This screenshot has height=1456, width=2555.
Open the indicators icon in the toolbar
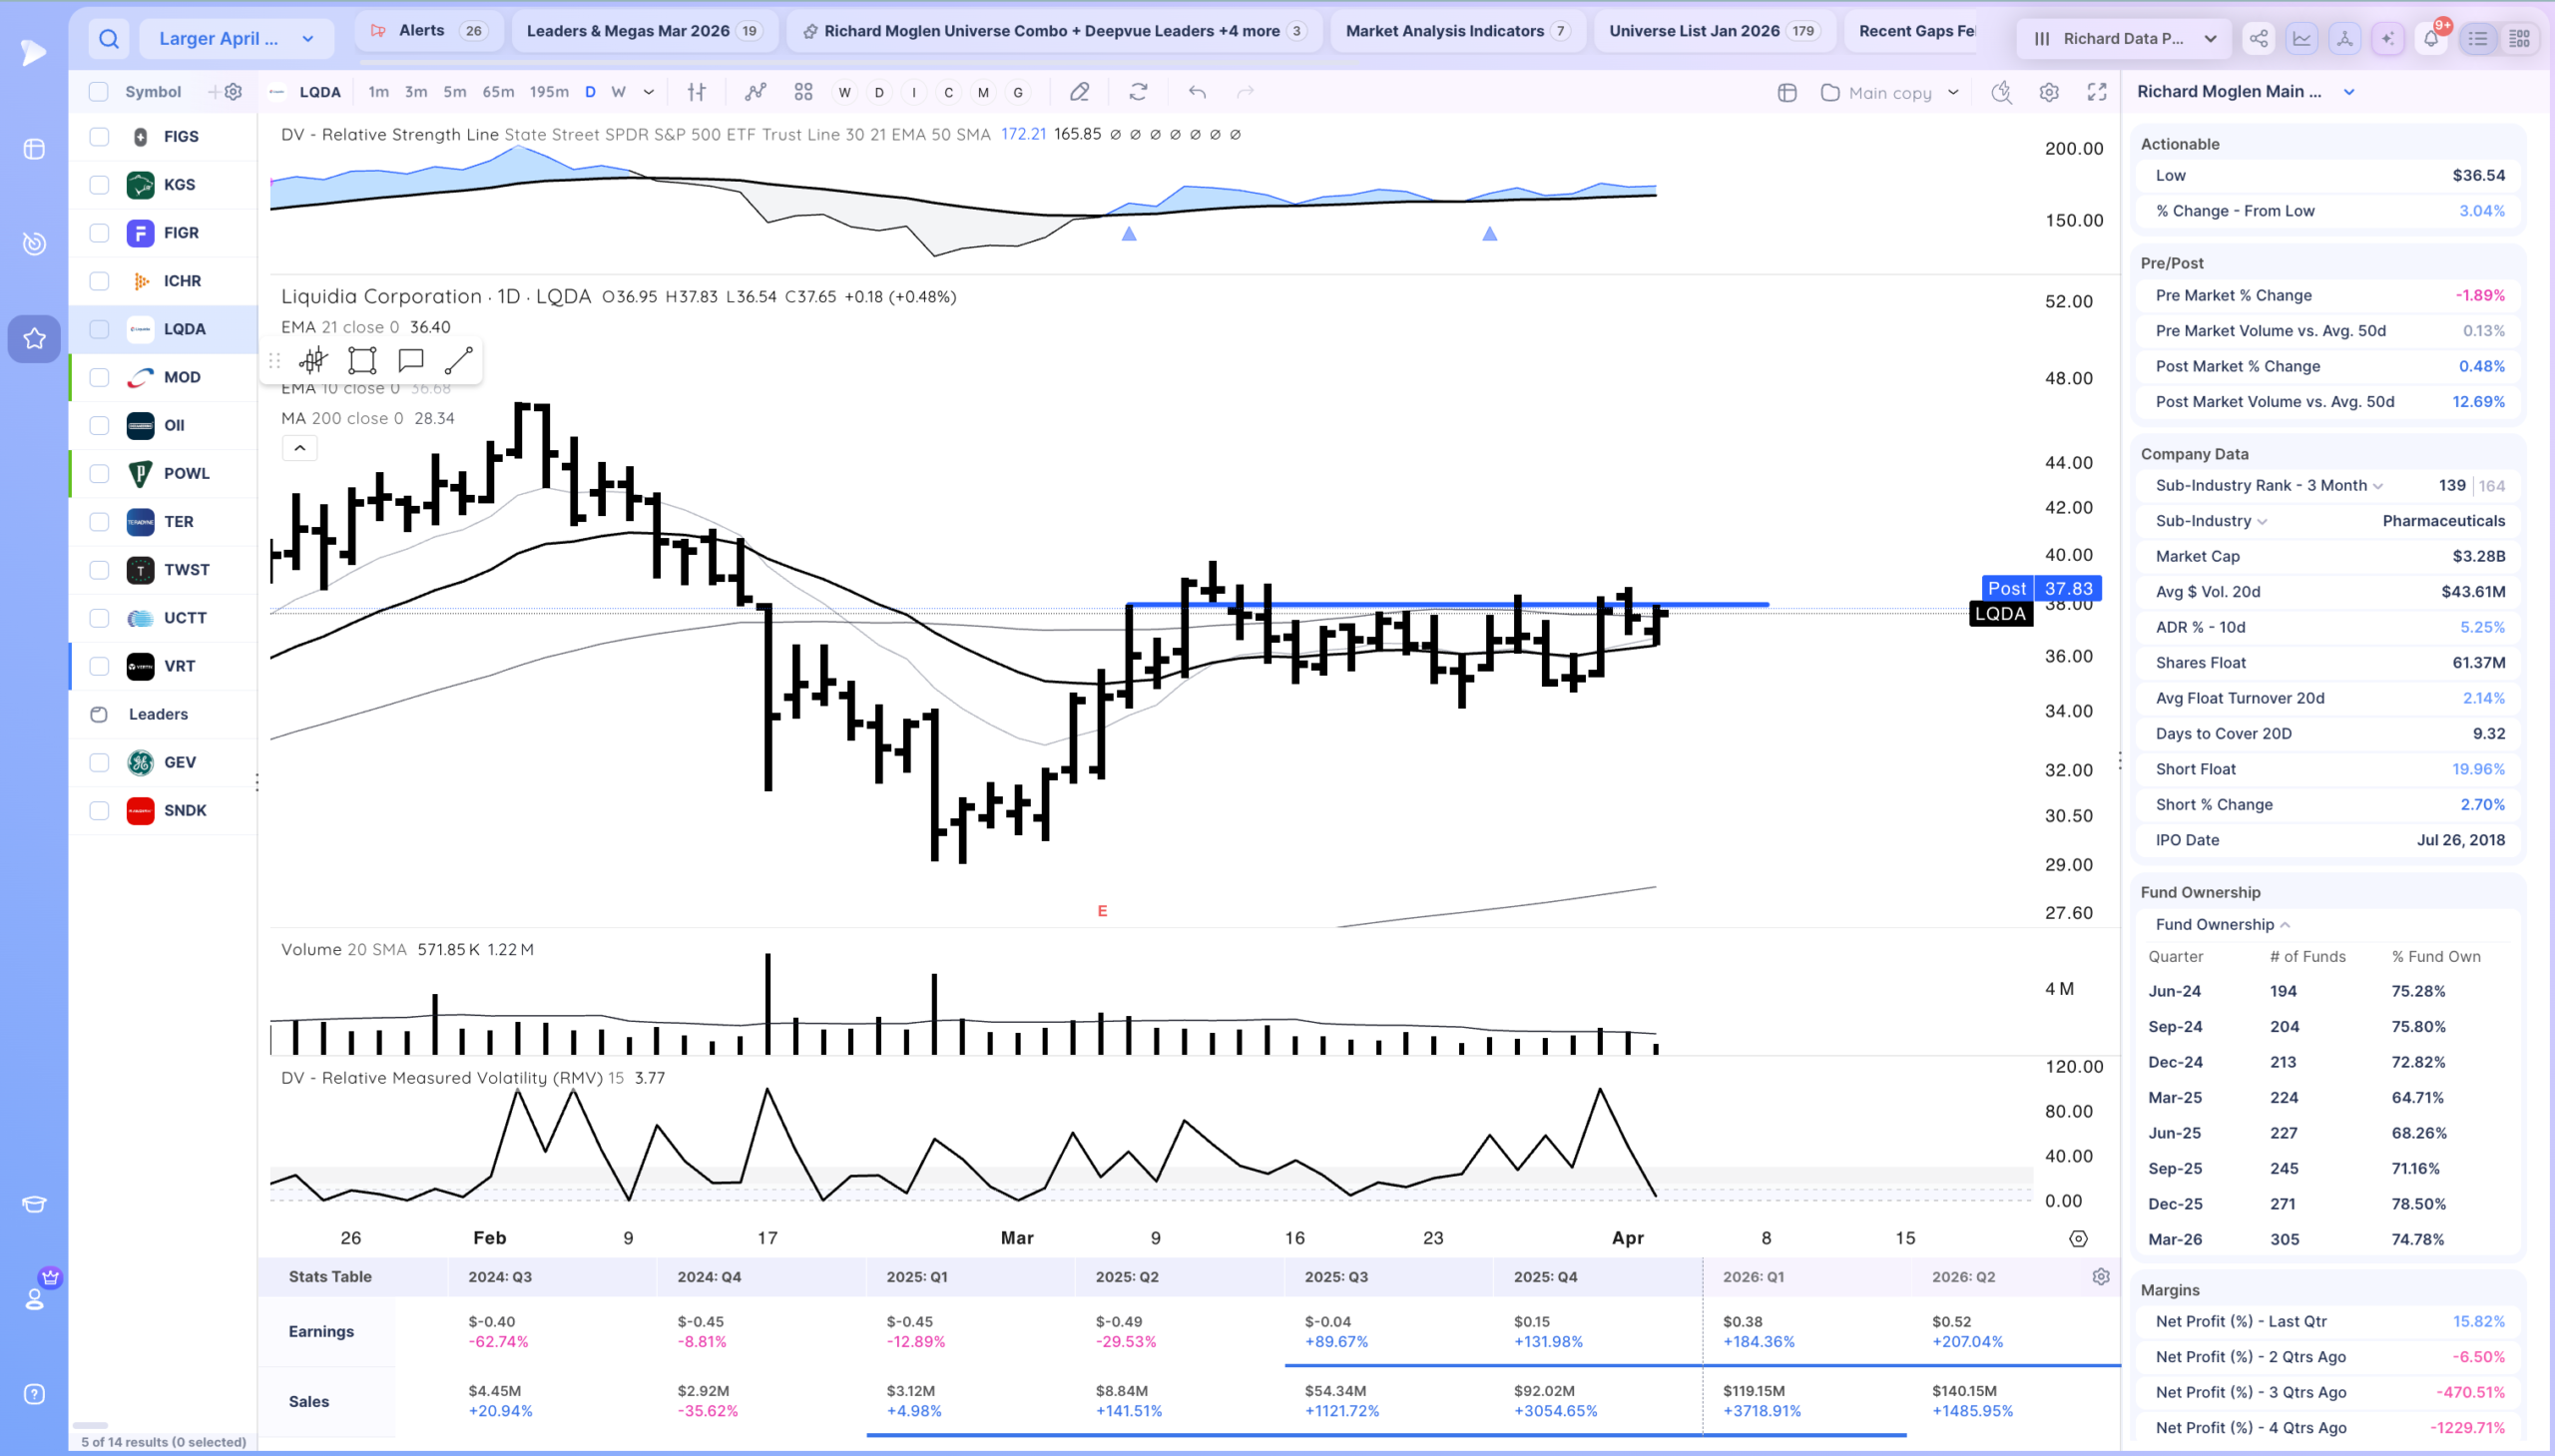[756, 92]
